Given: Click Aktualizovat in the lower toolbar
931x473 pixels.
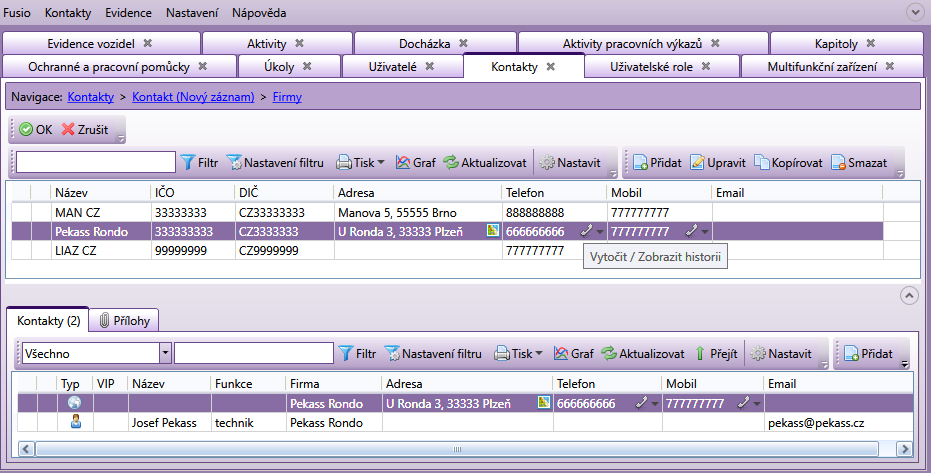Looking at the screenshot, I should [x=642, y=354].
